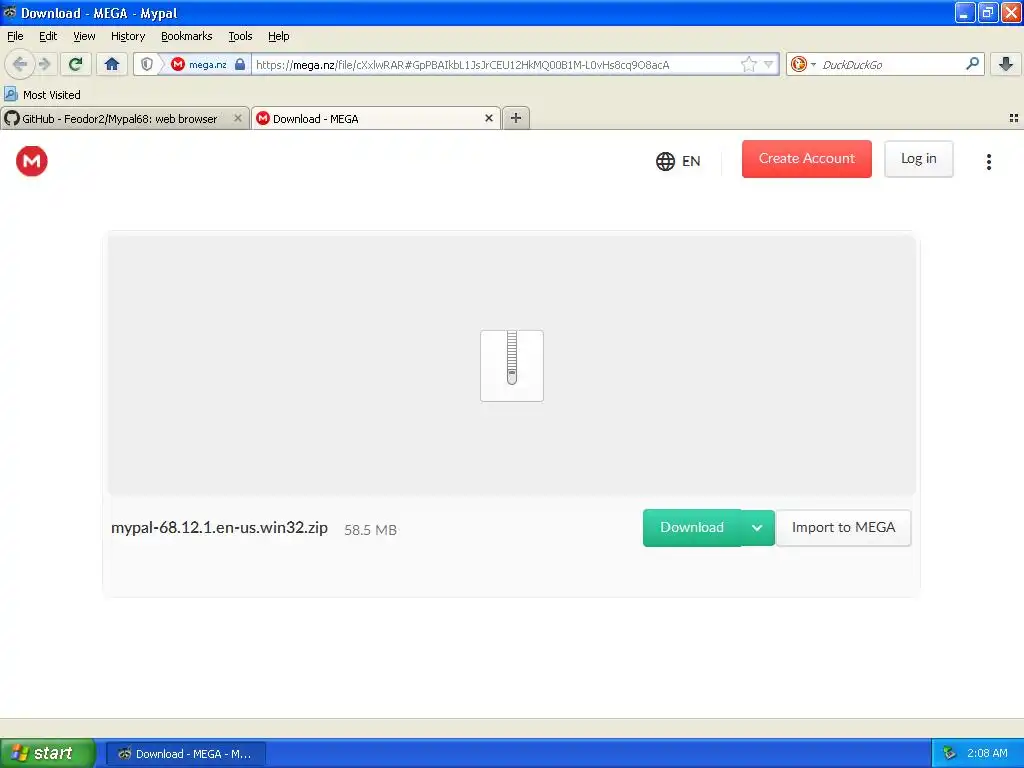Screen dimensions: 1024x768
Task: Open the Edit menu
Action: pos(48,36)
